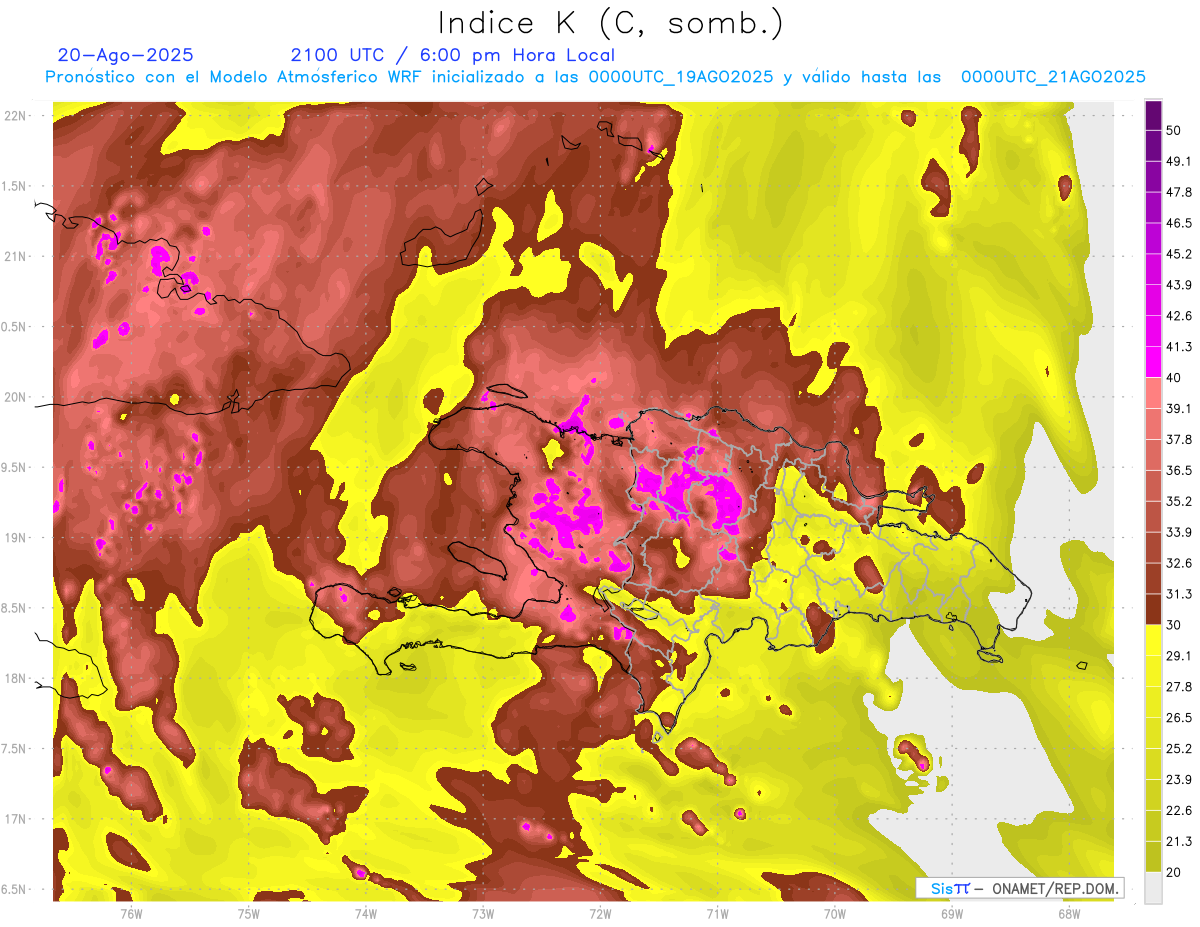Click the '70W' longitude label
Viewport: 1200px width, 927px height.
coord(834,913)
